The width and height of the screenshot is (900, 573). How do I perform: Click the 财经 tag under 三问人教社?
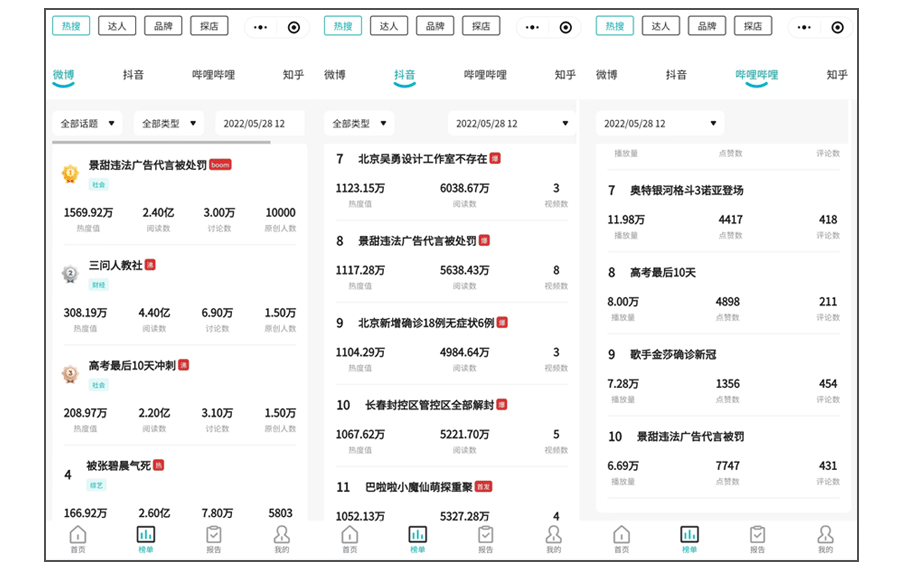pyautogui.click(x=99, y=285)
